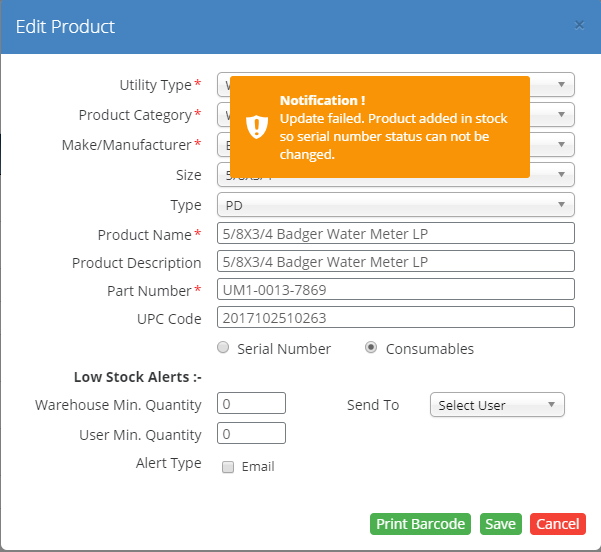601x552 pixels.
Task: Click the Print Barcode button
Action: (421, 524)
